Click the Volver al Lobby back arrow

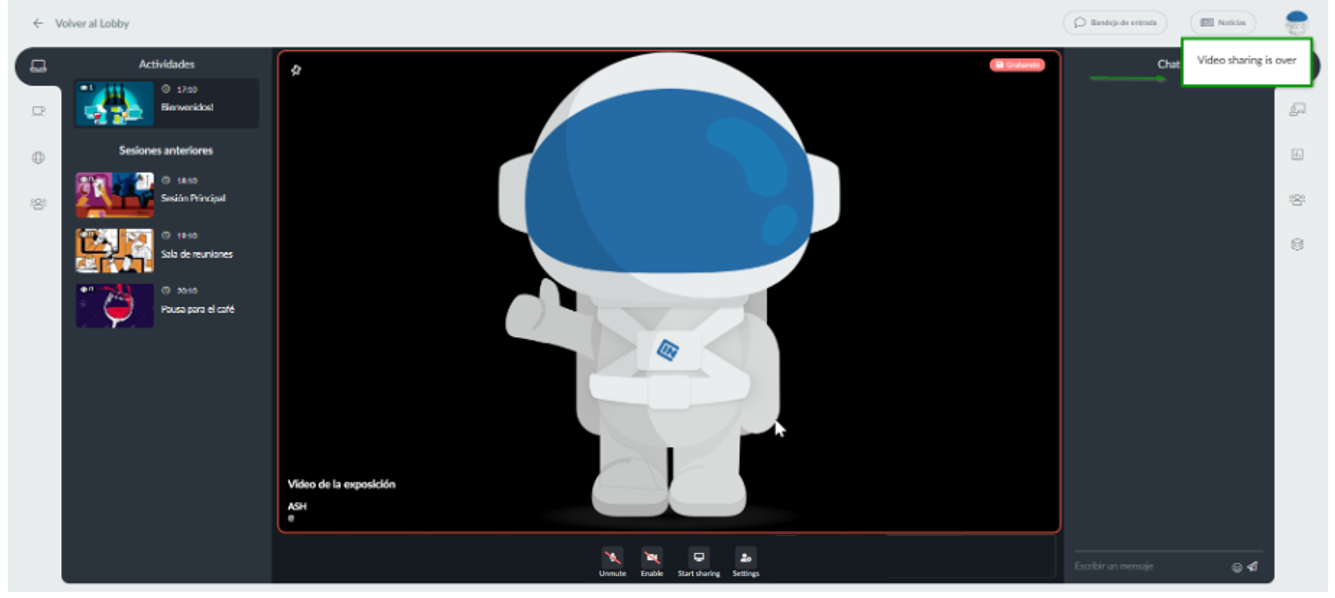[38, 23]
